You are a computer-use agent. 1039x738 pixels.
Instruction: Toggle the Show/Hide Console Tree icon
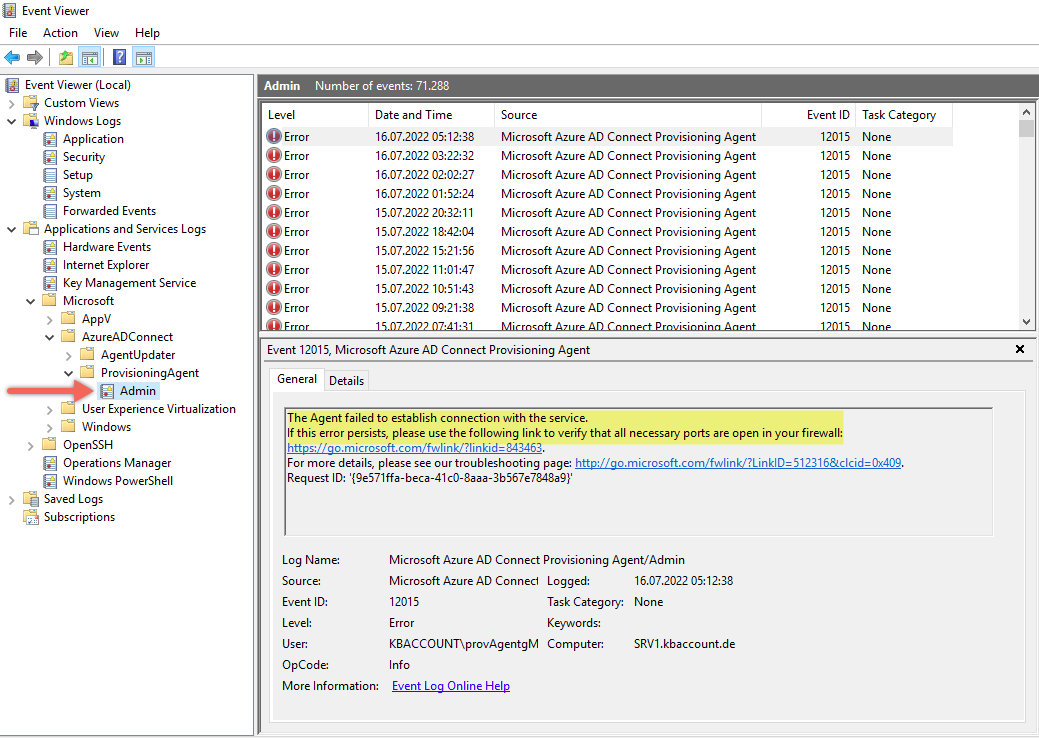[89, 58]
